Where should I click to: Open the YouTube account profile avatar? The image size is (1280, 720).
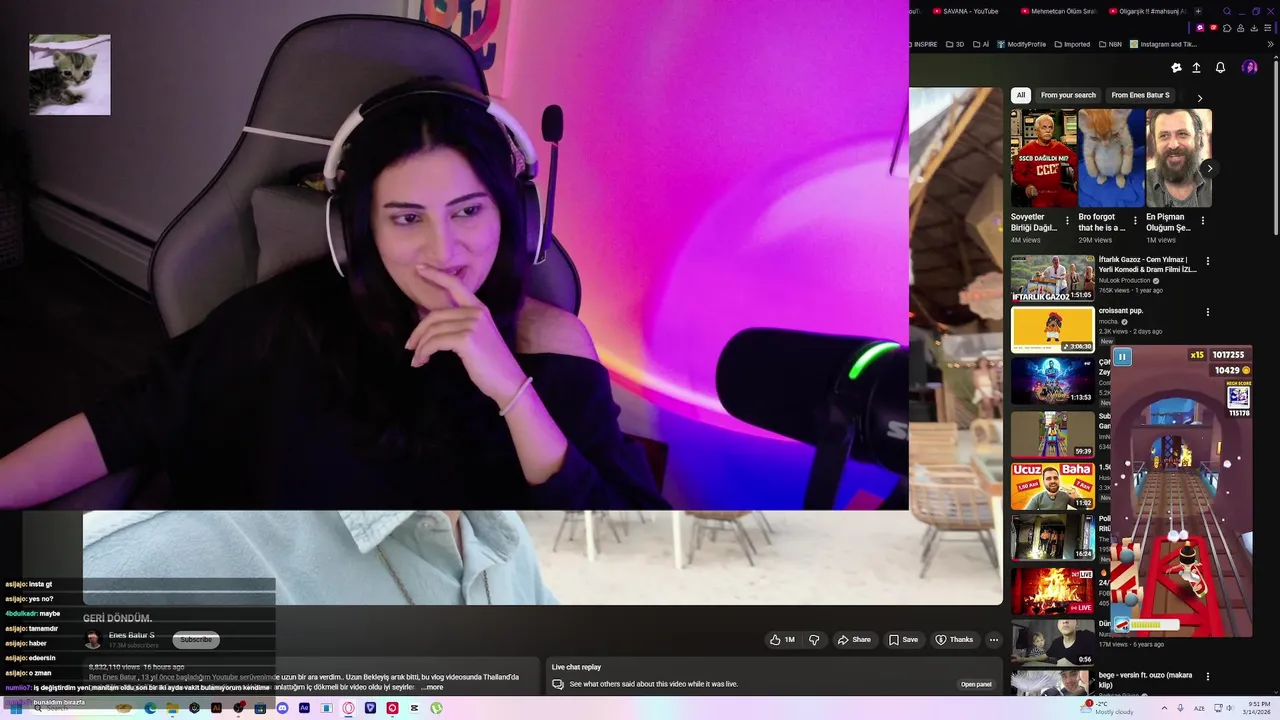click(x=1250, y=67)
